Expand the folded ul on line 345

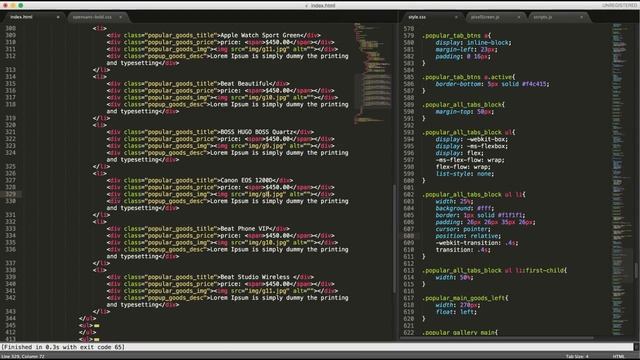(x=97, y=326)
